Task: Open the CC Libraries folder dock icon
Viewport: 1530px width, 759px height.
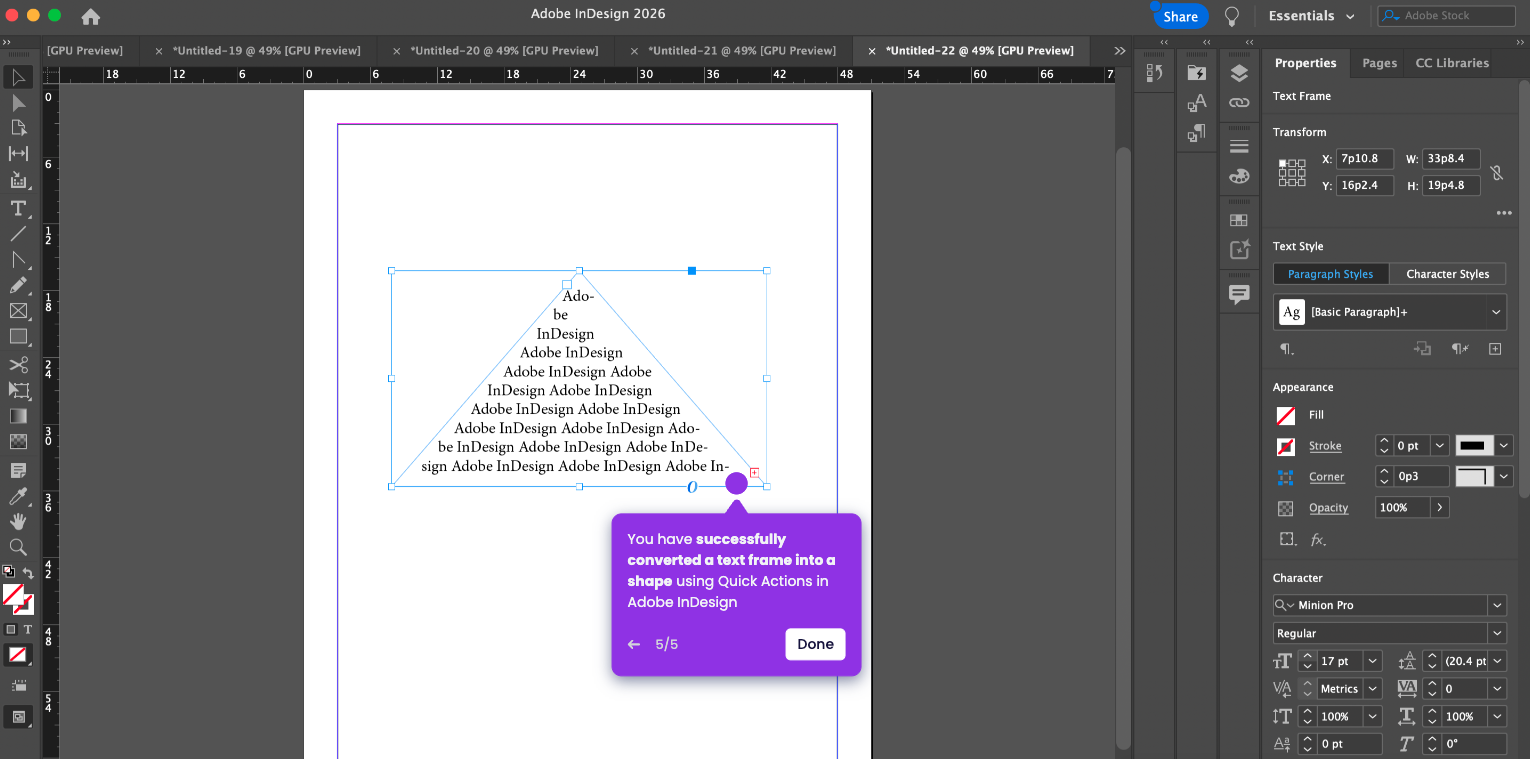Action: pyautogui.click(x=1196, y=72)
